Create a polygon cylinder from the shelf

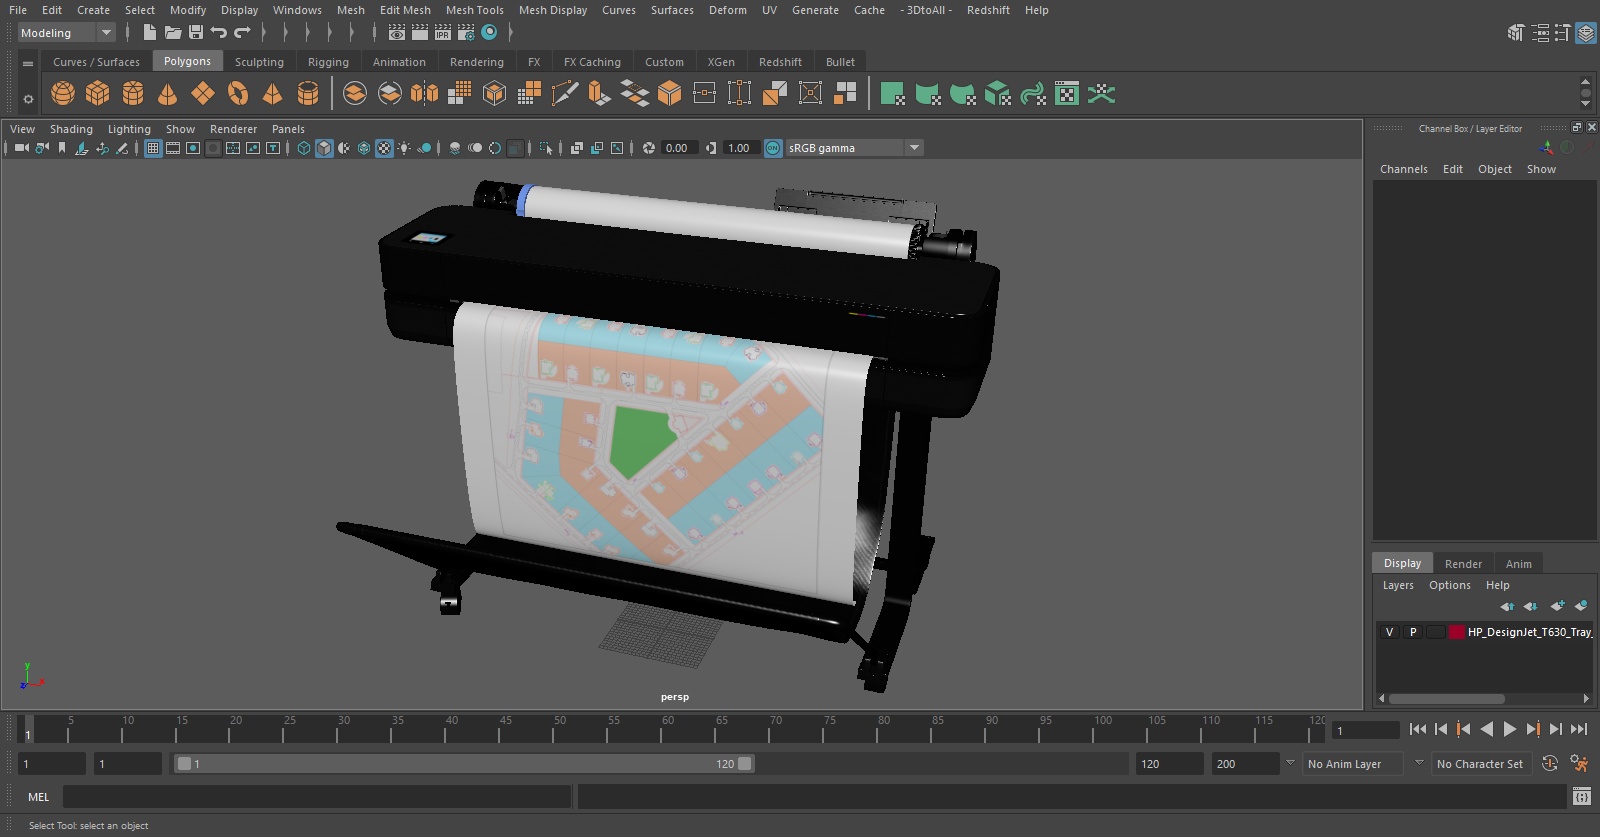pos(133,94)
